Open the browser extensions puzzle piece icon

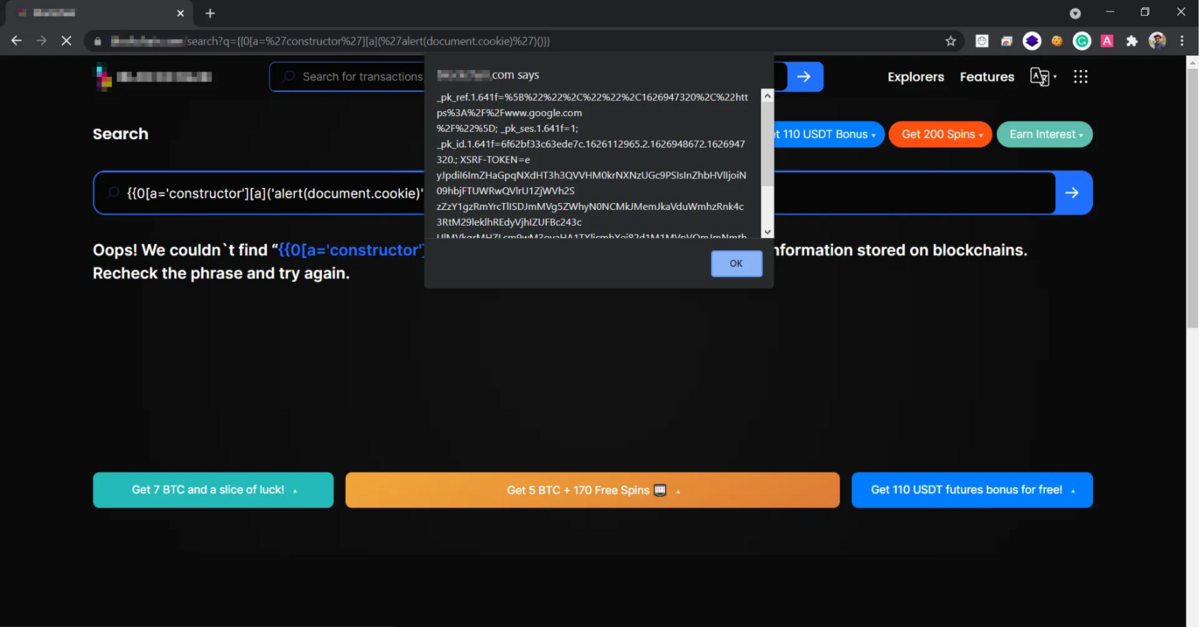(x=1131, y=41)
